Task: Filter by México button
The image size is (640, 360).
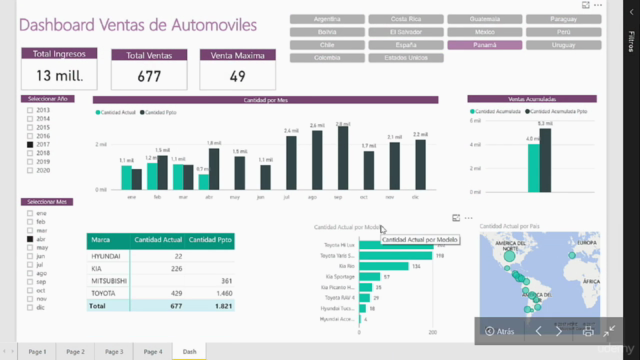Action: 485,32
